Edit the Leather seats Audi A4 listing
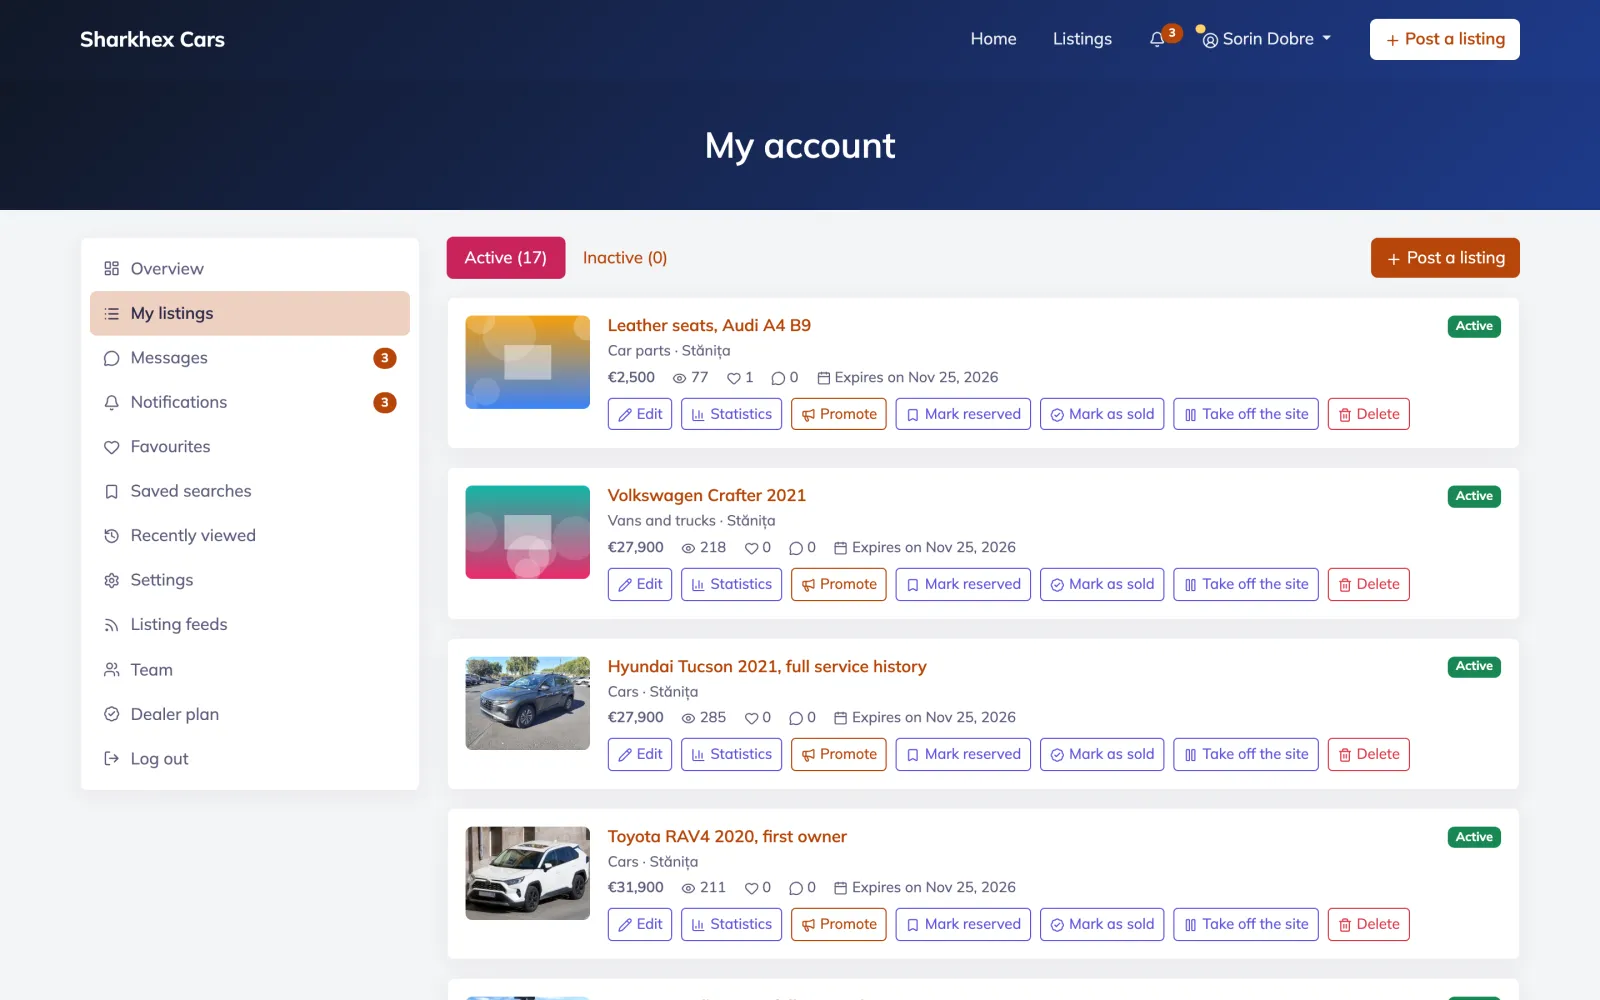This screenshot has width=1600, height=1000. tap(640, 414)
